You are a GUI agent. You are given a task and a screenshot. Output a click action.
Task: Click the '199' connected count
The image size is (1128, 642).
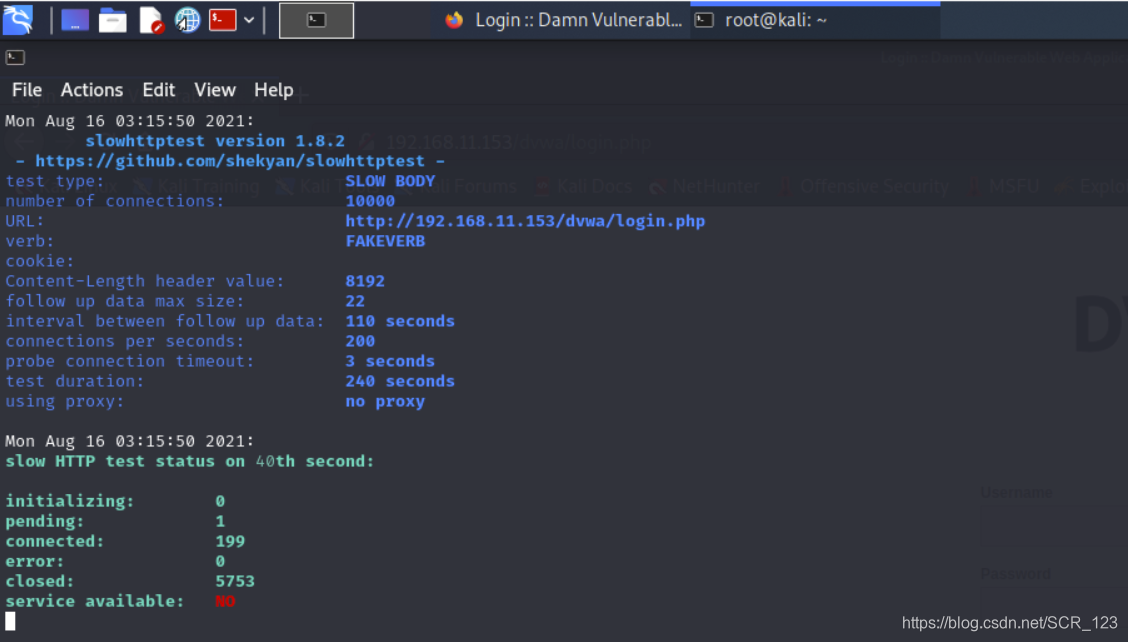(230, 541)
